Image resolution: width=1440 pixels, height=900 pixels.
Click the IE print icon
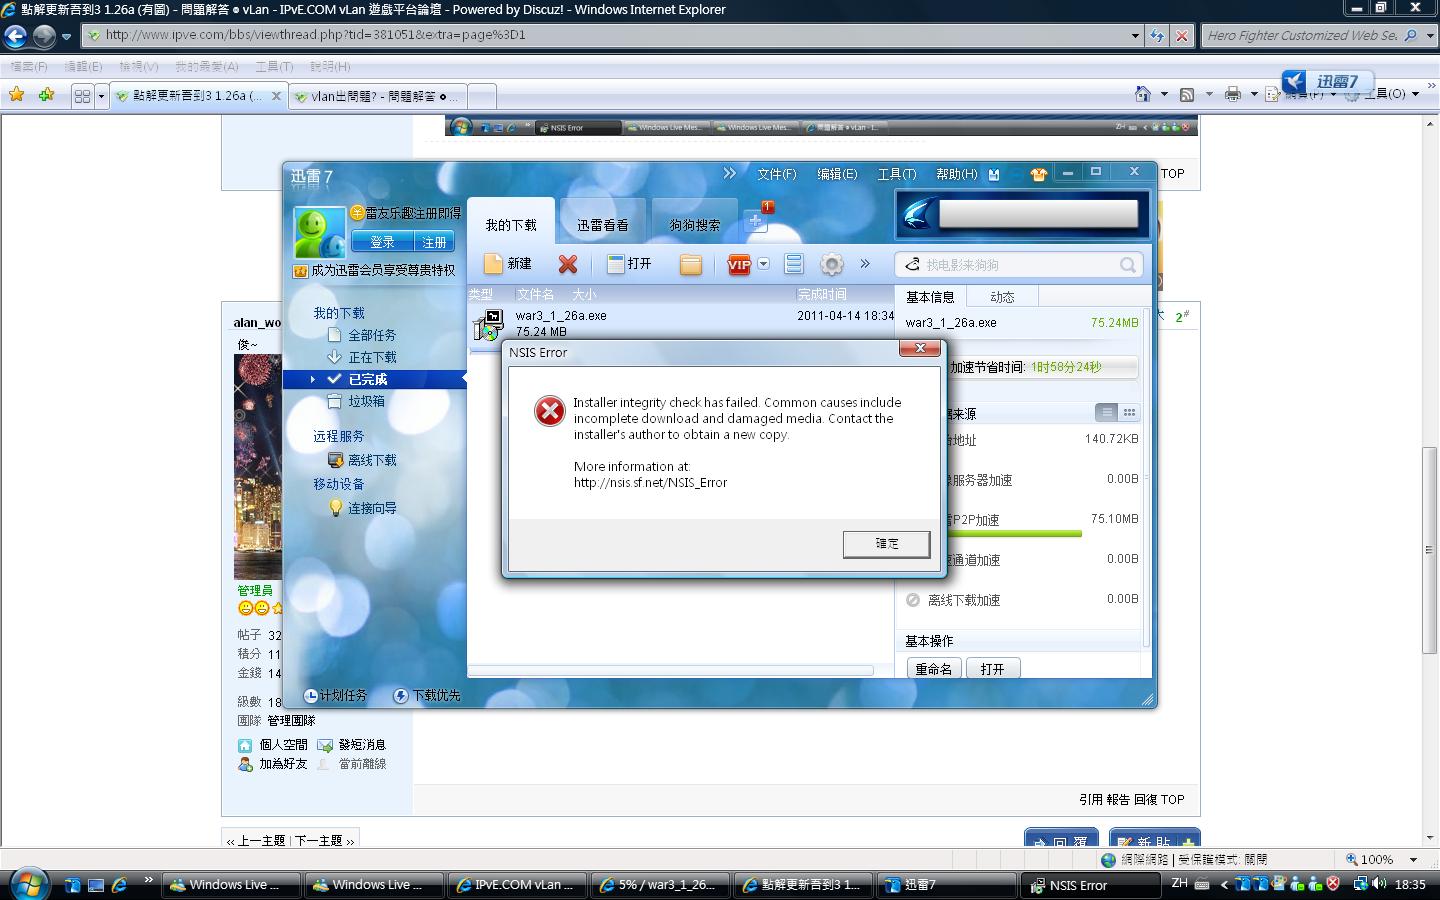tap(1233, 94)
